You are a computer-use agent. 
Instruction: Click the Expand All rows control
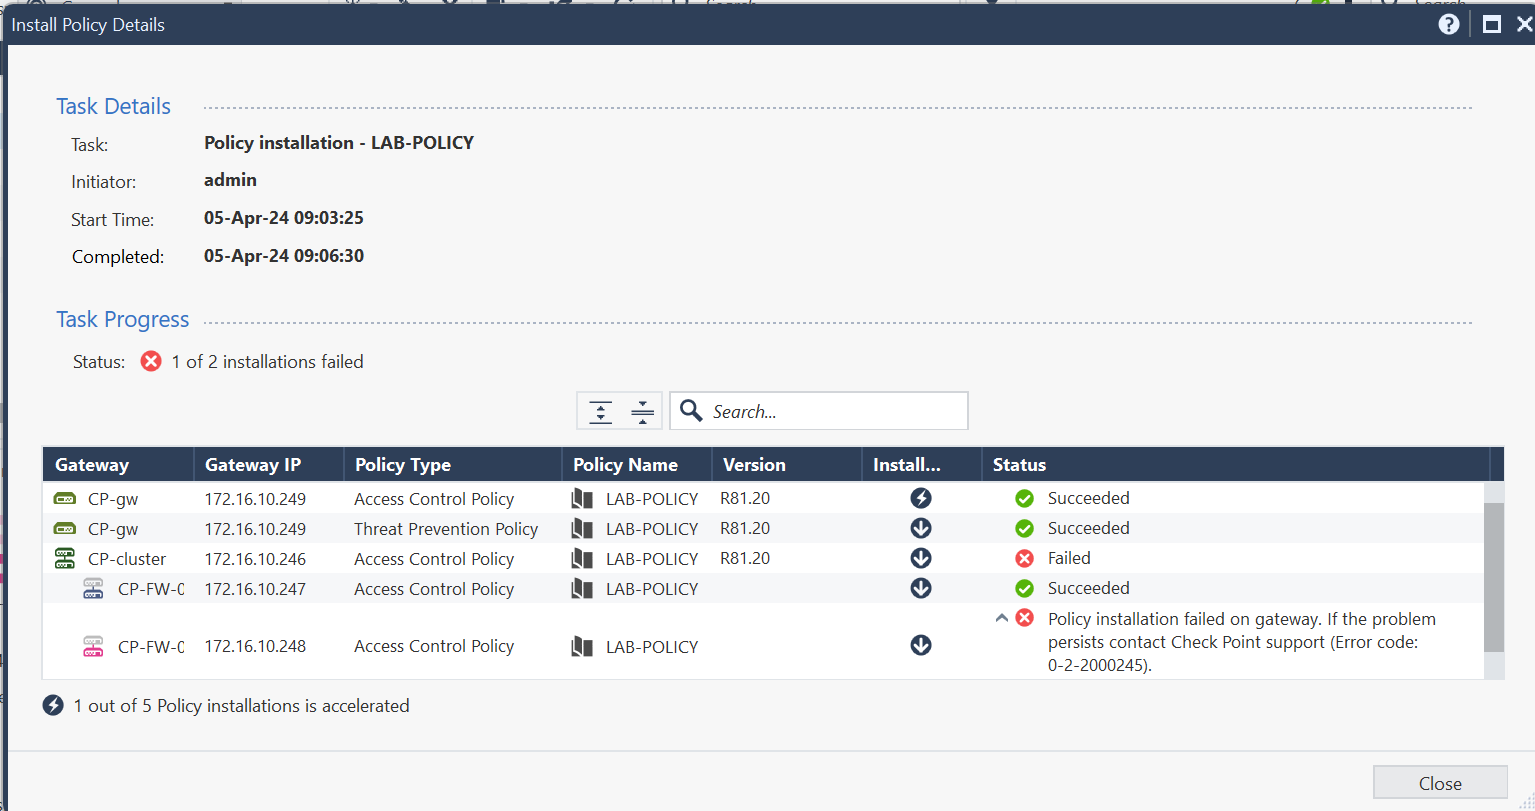600,410
